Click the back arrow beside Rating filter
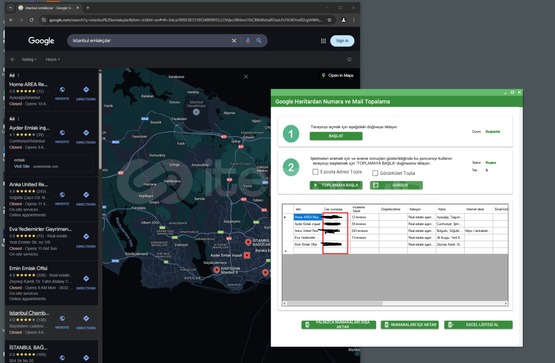This screenshot has height=363, width=555. (13, 59)
